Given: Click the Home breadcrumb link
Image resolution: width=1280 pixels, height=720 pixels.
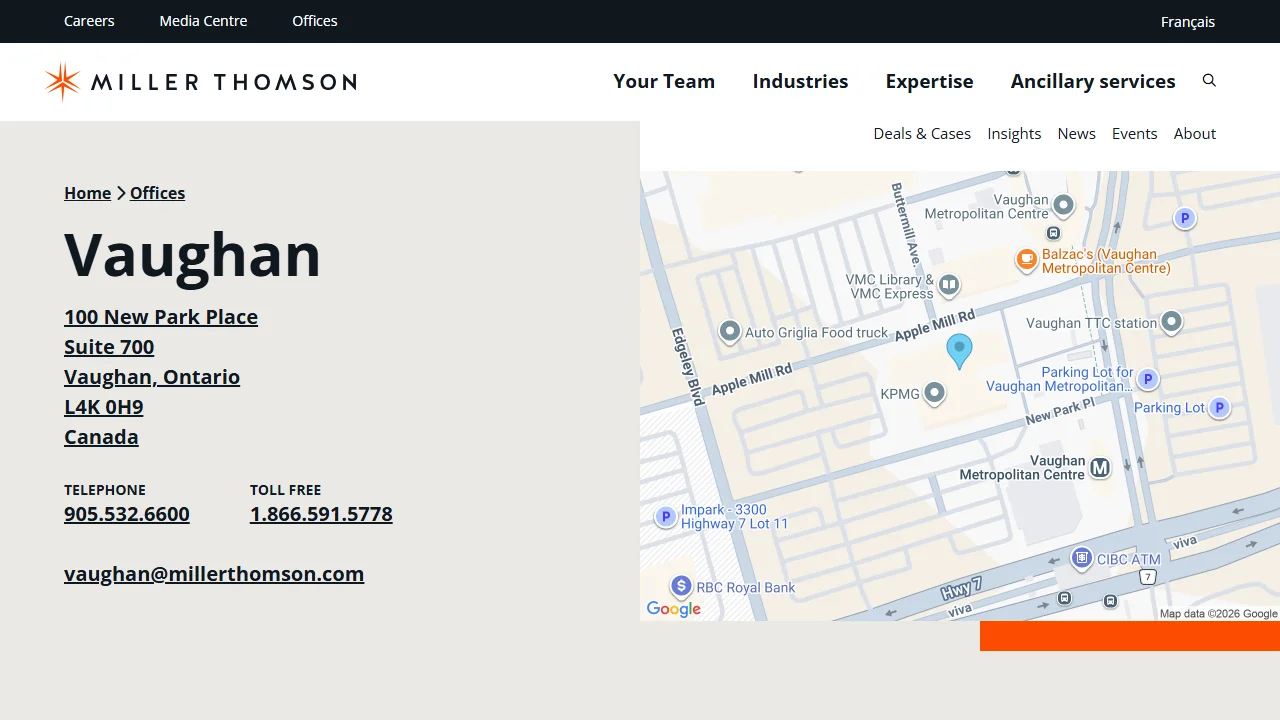Looking at the screenshot, I should (87, 193).
